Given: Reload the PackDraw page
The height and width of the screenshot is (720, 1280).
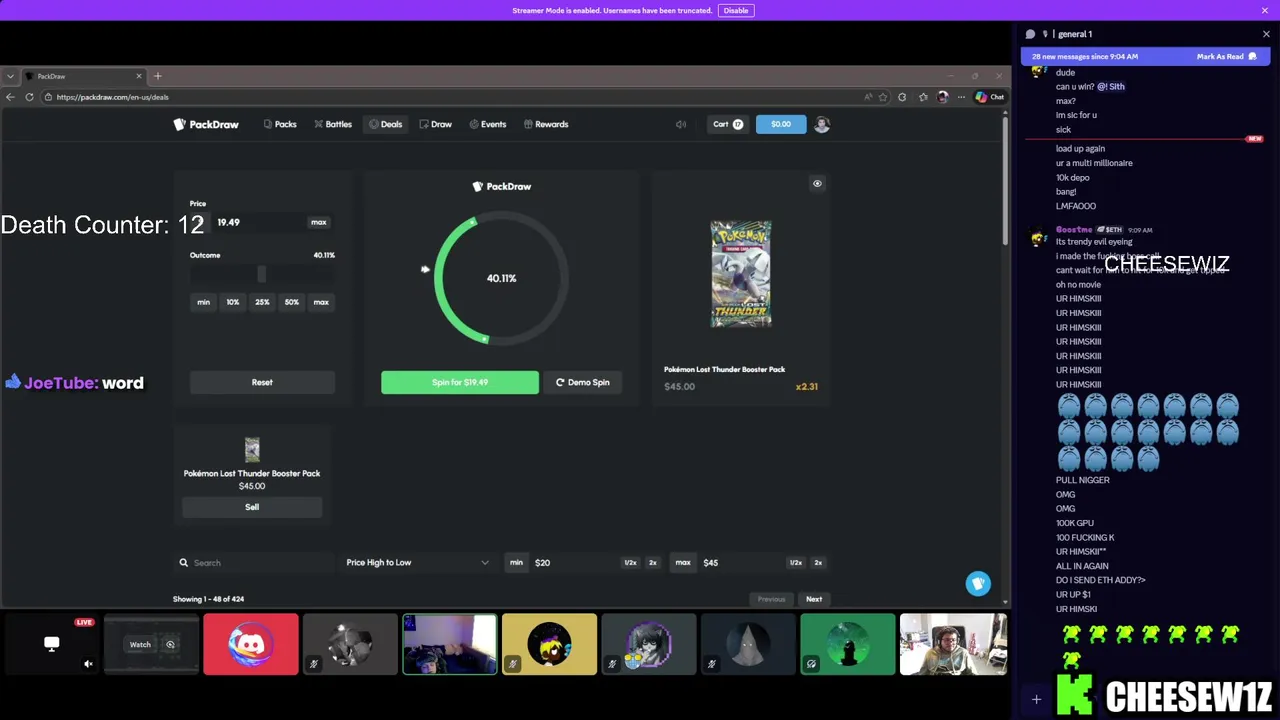Looking at the screenshot, I should coord(29,97).
